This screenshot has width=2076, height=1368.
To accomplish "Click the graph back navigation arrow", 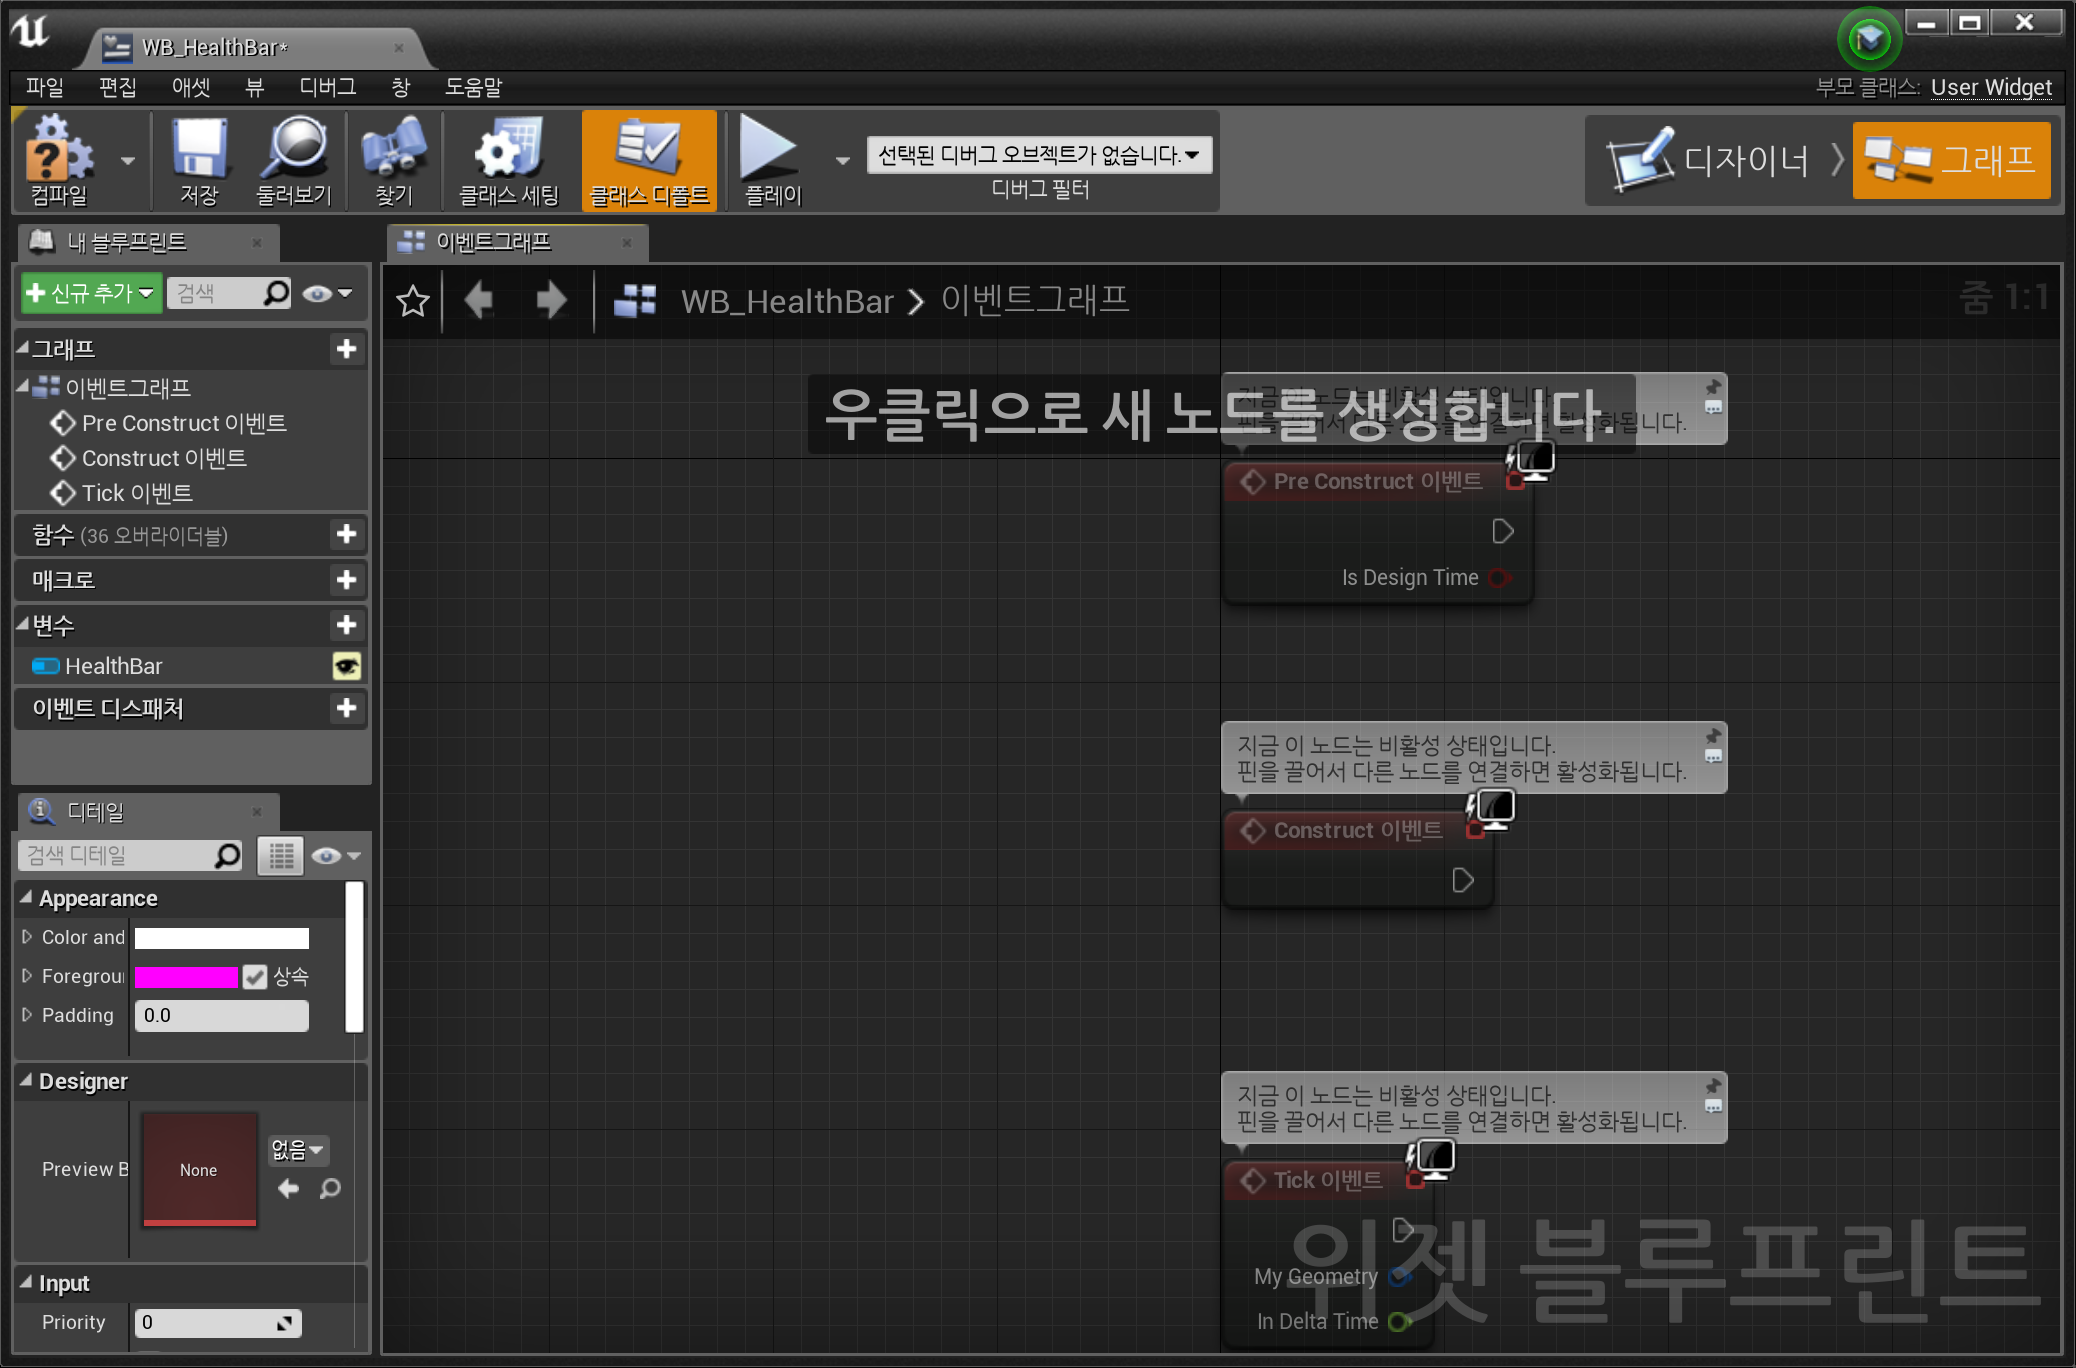I will [480, 300].
